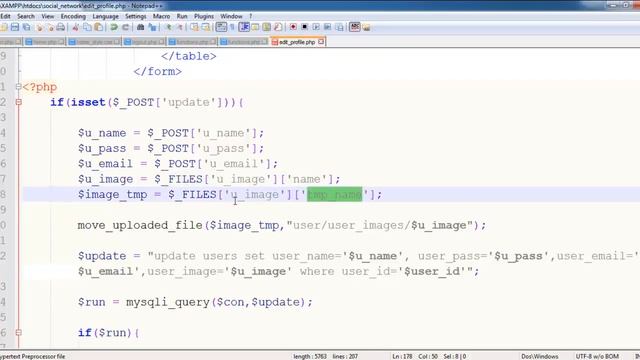Click the move_uploaded_file function name
Viewport: 640px width, 360px height.
[140, 225]
